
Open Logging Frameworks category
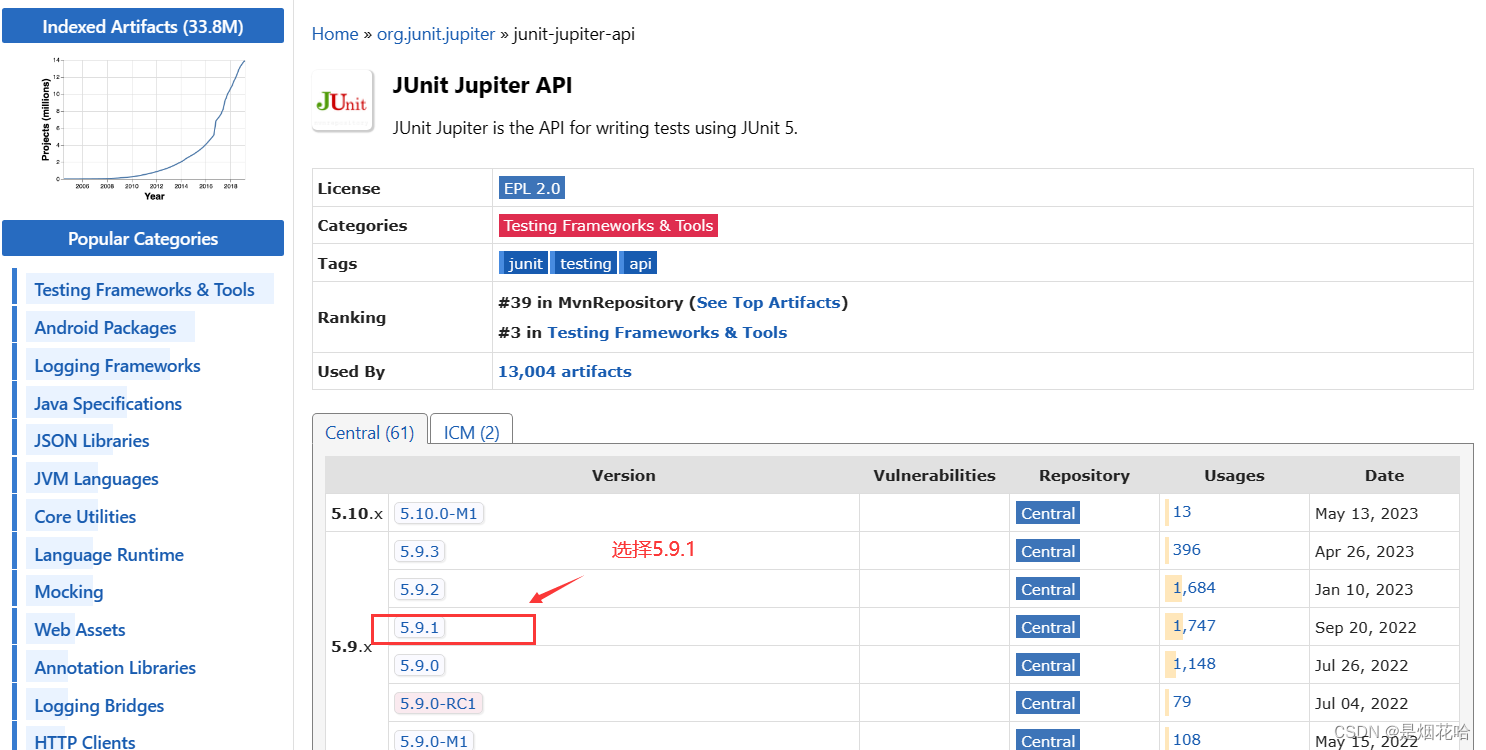pos(117,366)
